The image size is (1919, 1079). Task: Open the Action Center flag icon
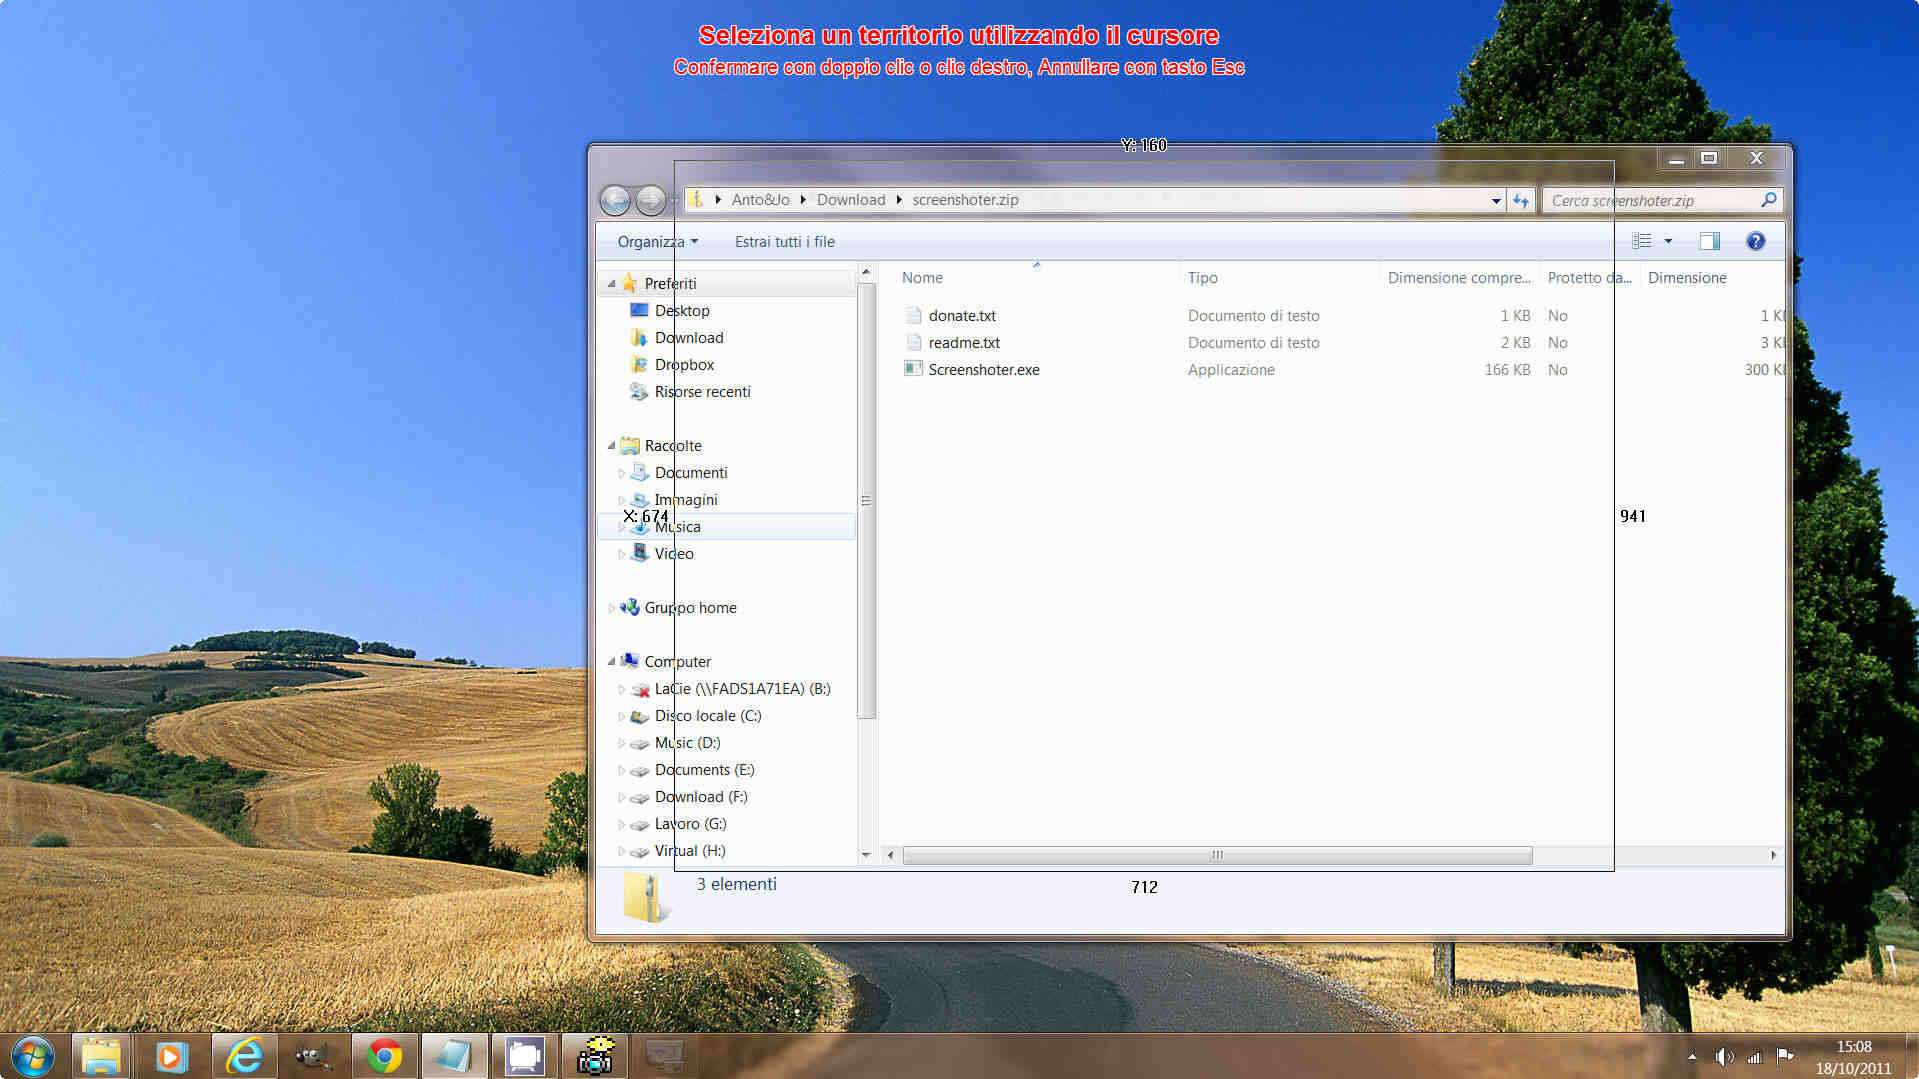pyautogui.click(x=1785, y=1056)
